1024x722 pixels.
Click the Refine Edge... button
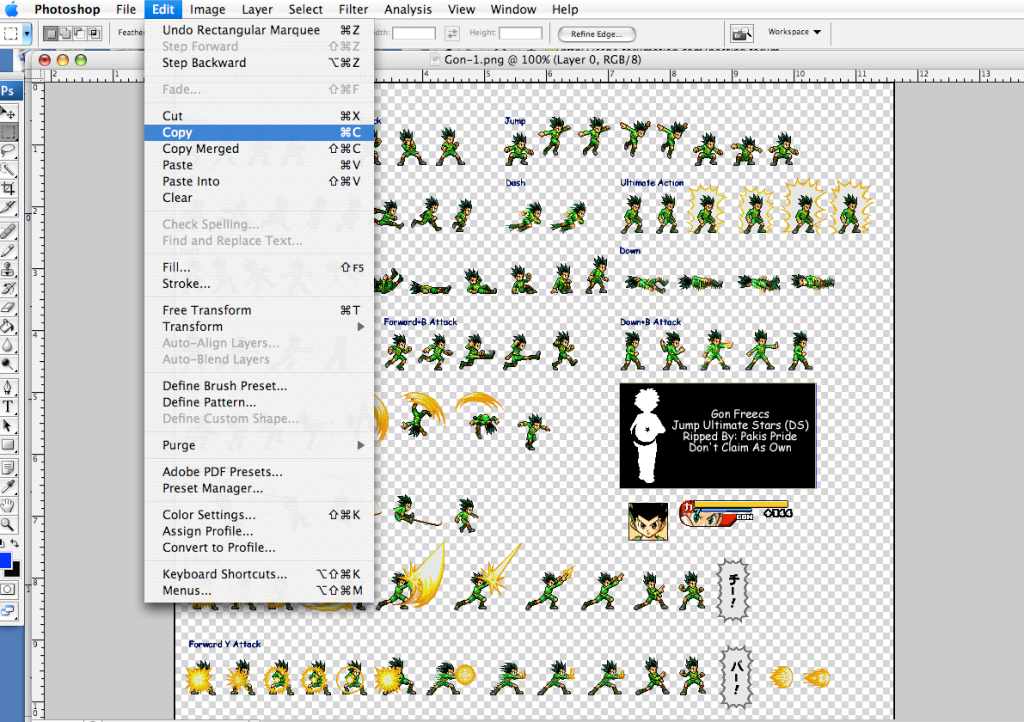click(596, 34)
